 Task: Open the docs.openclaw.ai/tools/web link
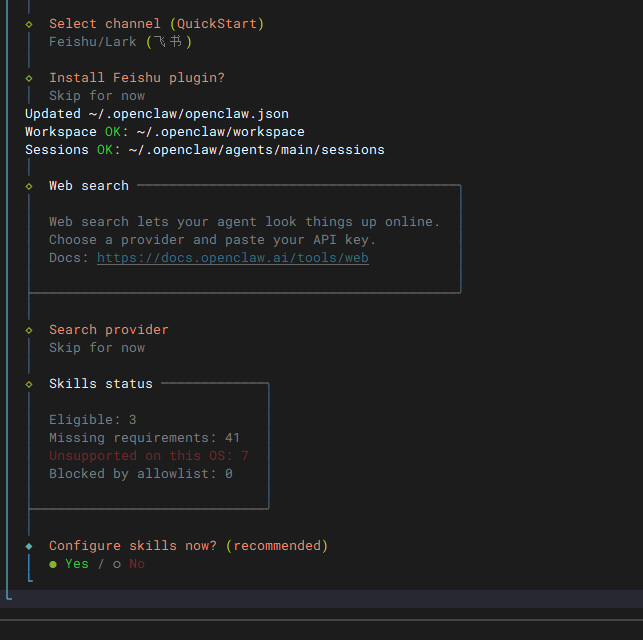pos(233,258)
